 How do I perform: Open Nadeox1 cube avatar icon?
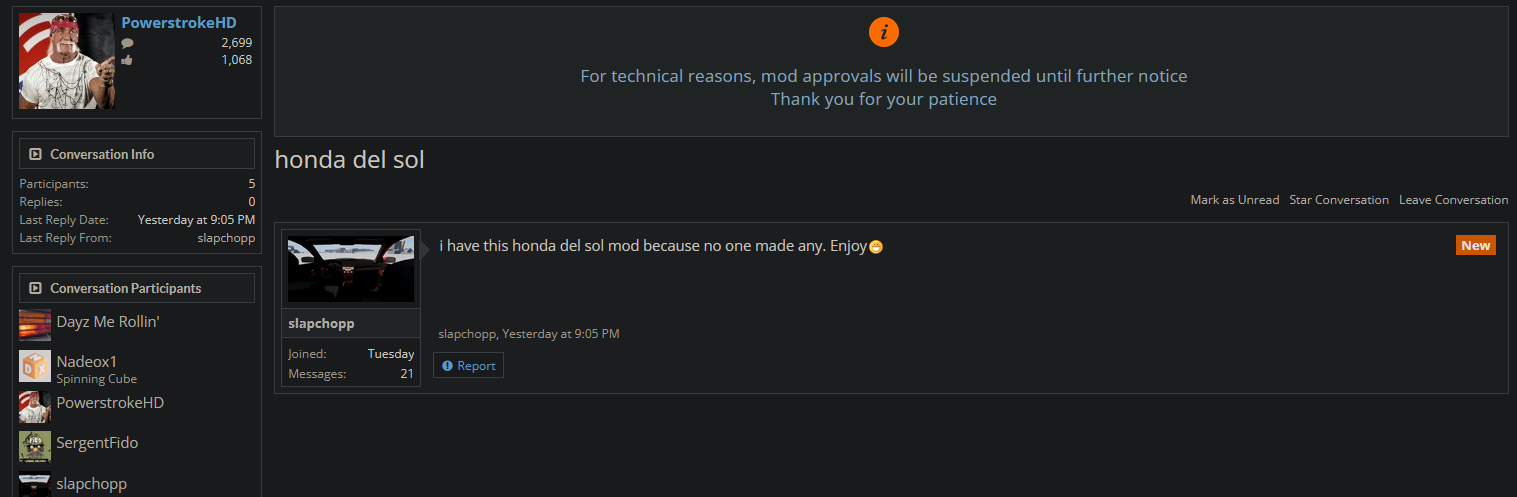35,366
